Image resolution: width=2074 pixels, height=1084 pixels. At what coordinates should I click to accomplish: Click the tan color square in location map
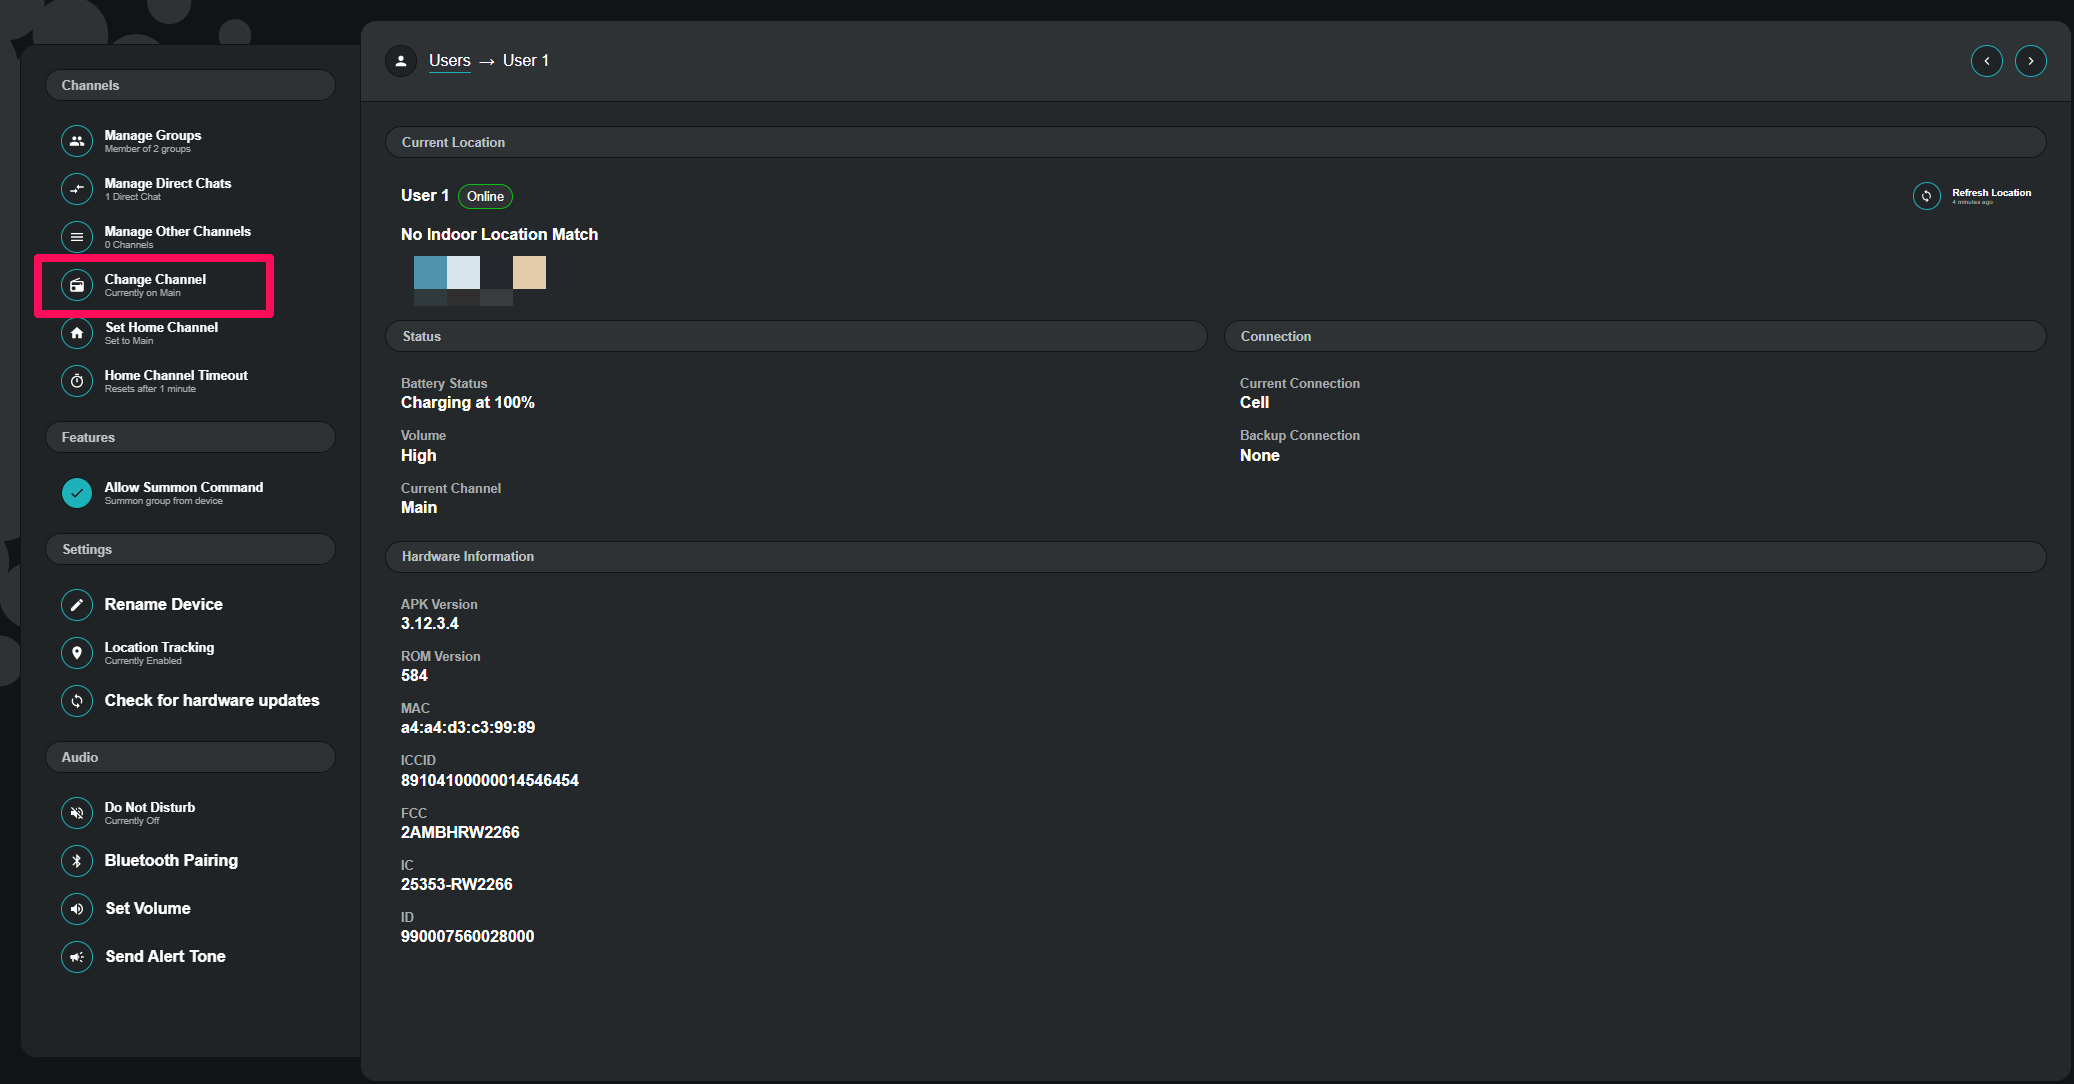click(529, 272)
